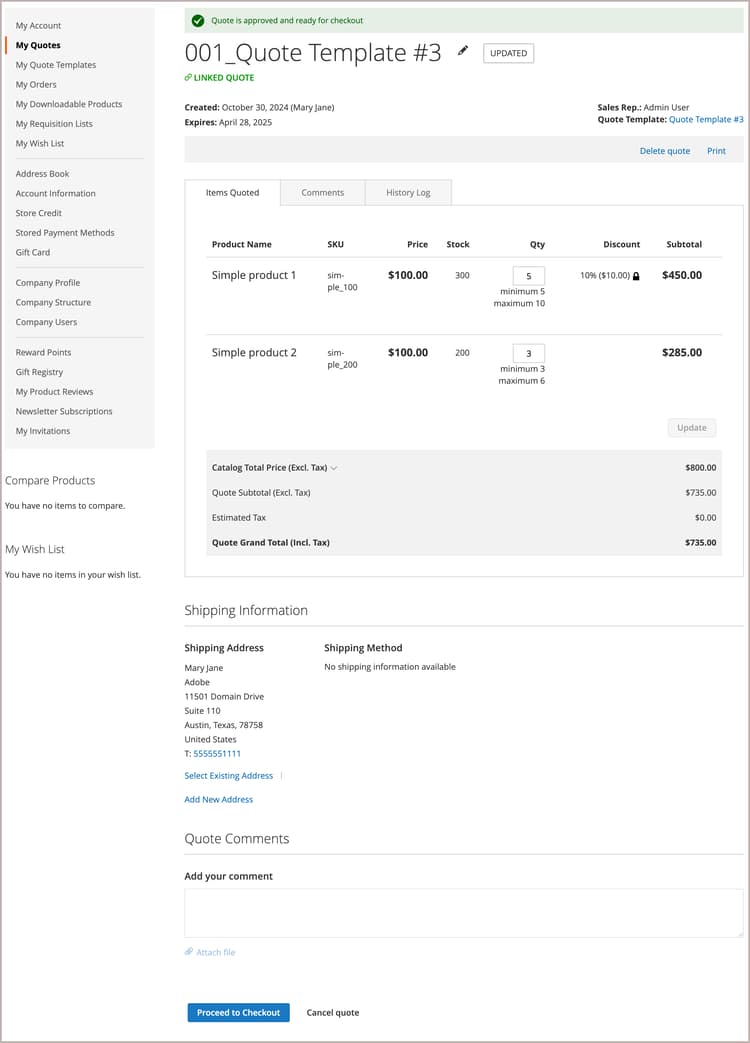
Task: Select Existing Address for shipping
Action: [228, 775]
